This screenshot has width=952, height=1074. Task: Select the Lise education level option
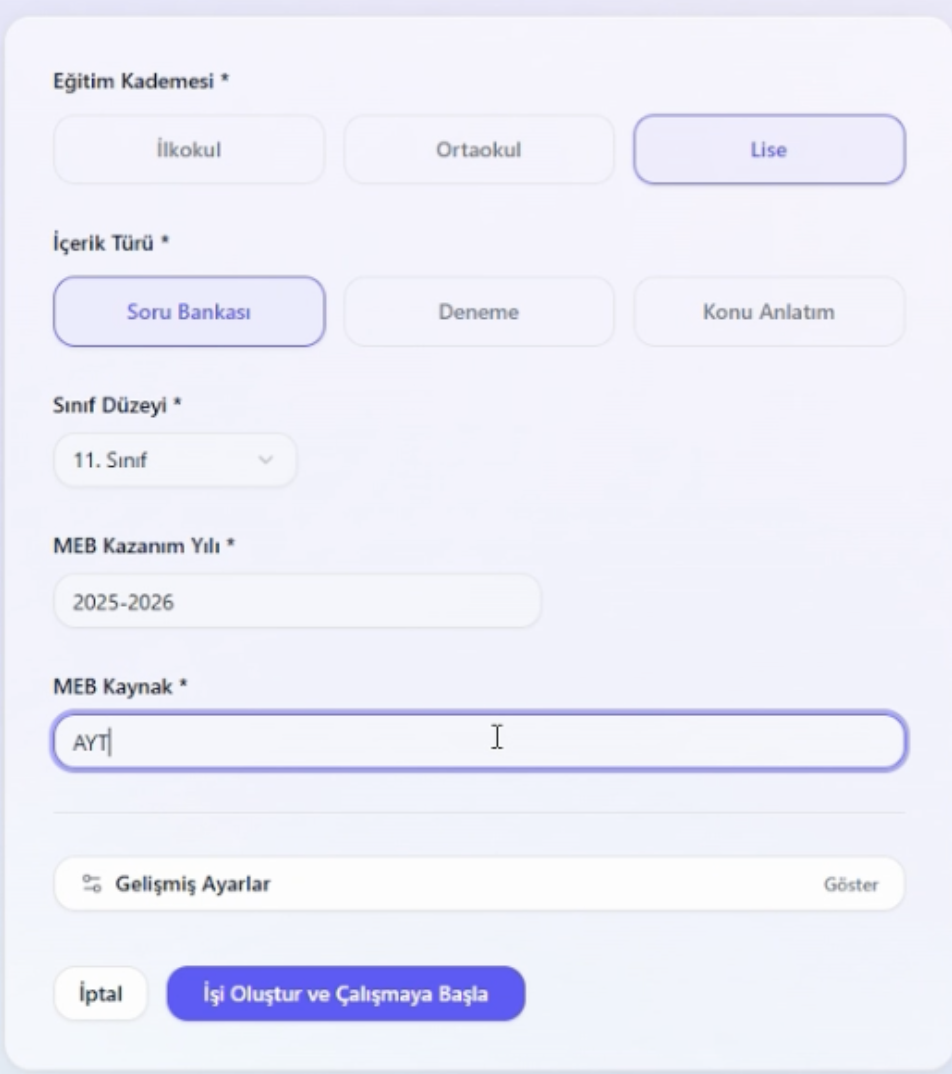click(769, 150)
